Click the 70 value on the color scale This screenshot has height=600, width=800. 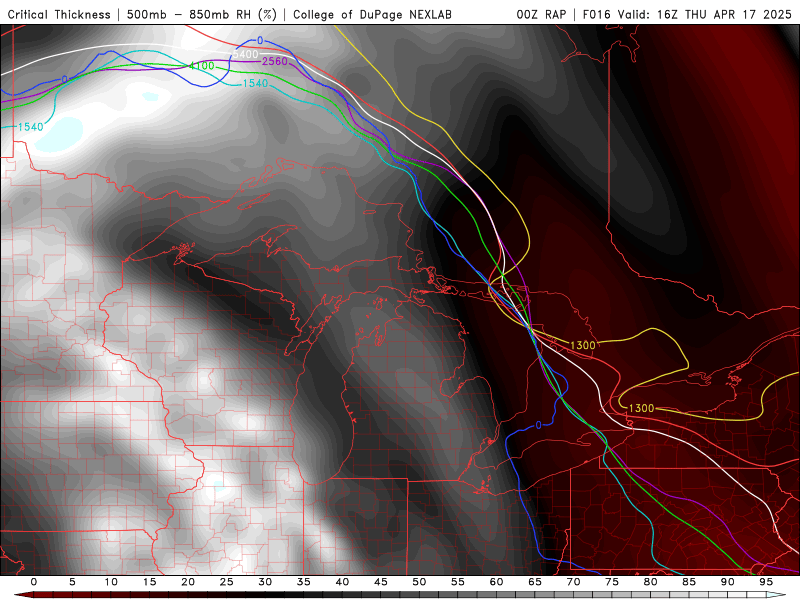(x=573, y=582)
